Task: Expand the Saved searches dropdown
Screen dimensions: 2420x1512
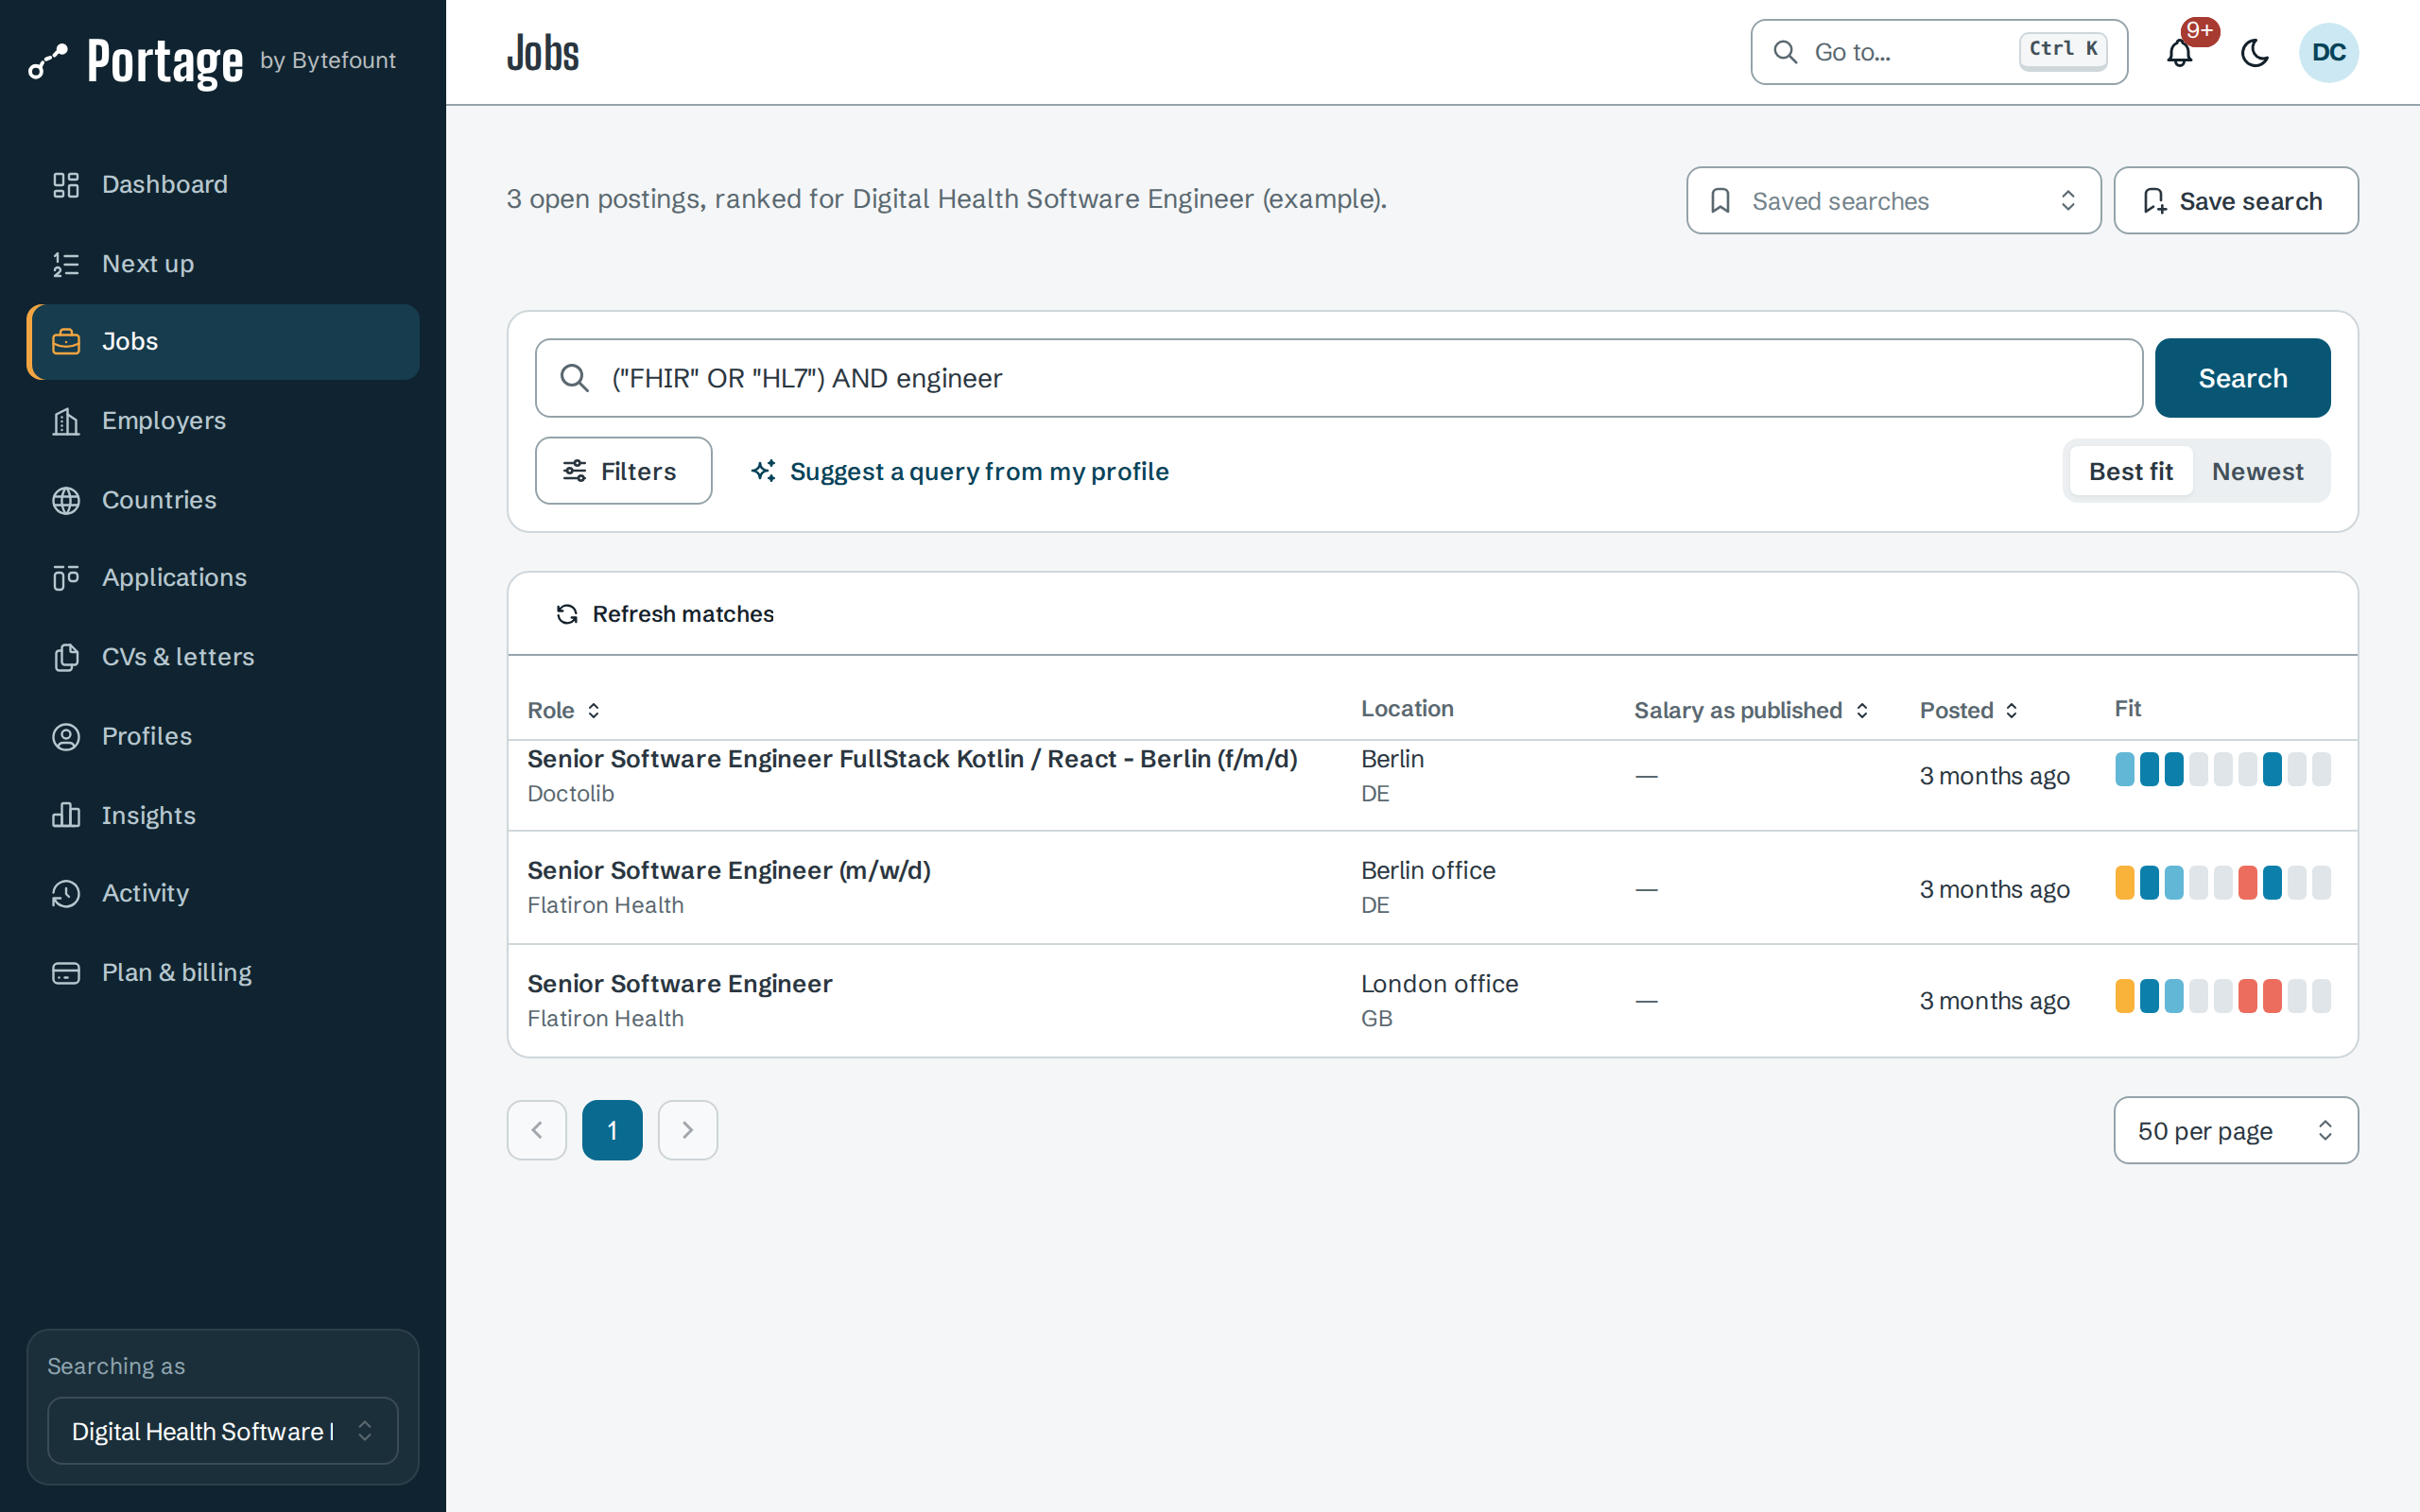Action: [1893, 200]
